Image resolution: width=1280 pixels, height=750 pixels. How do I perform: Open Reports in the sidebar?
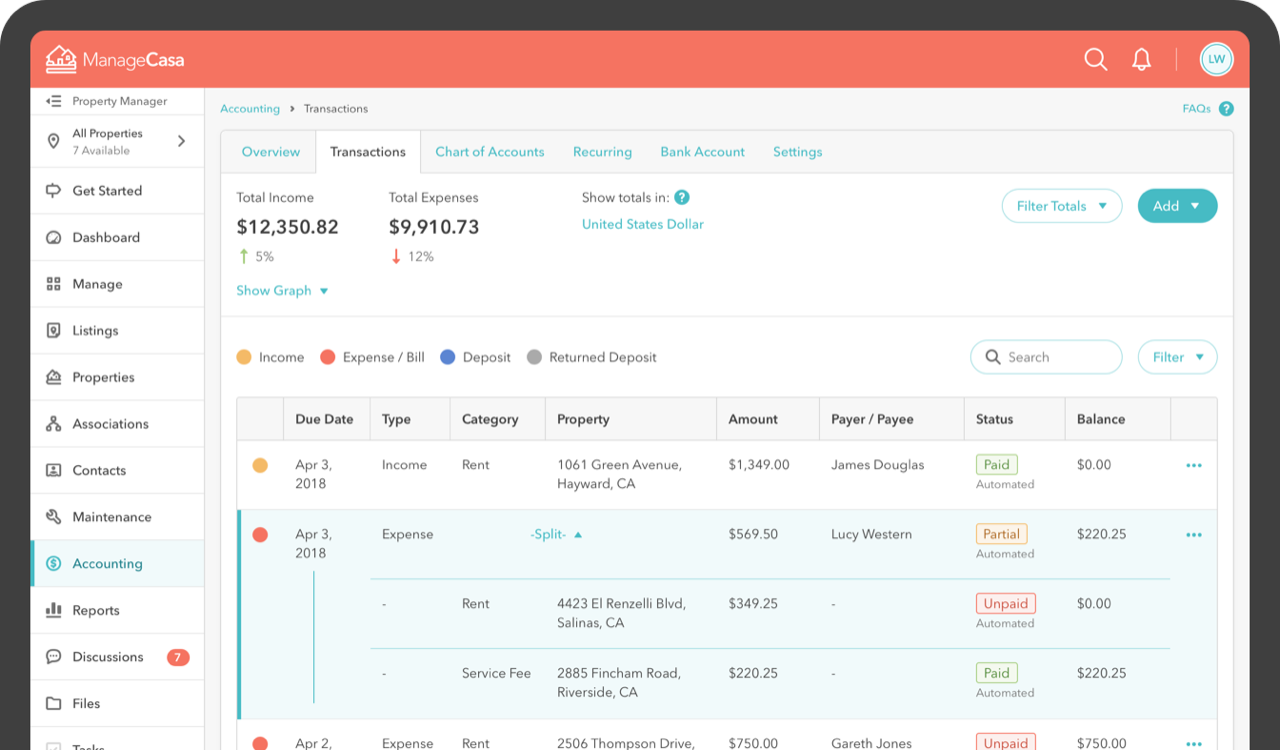tap(117, 610)
